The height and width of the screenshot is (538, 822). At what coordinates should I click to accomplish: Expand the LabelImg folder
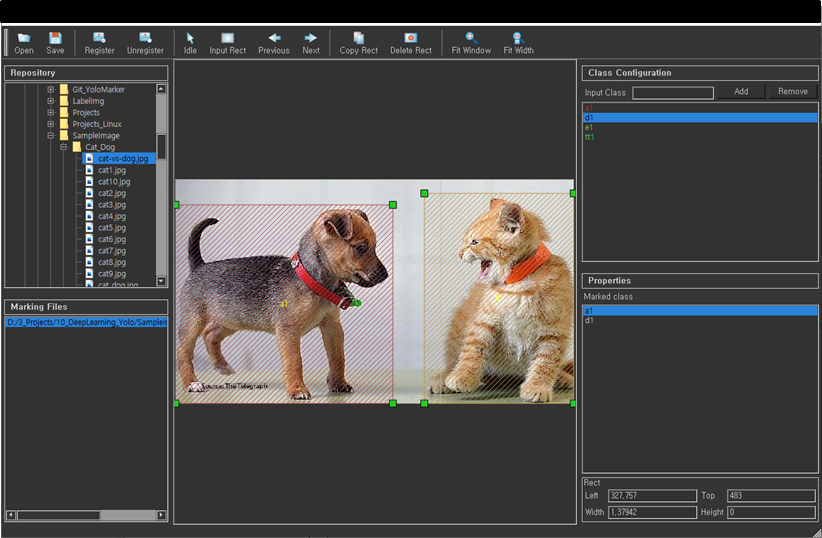coord(51,101)
